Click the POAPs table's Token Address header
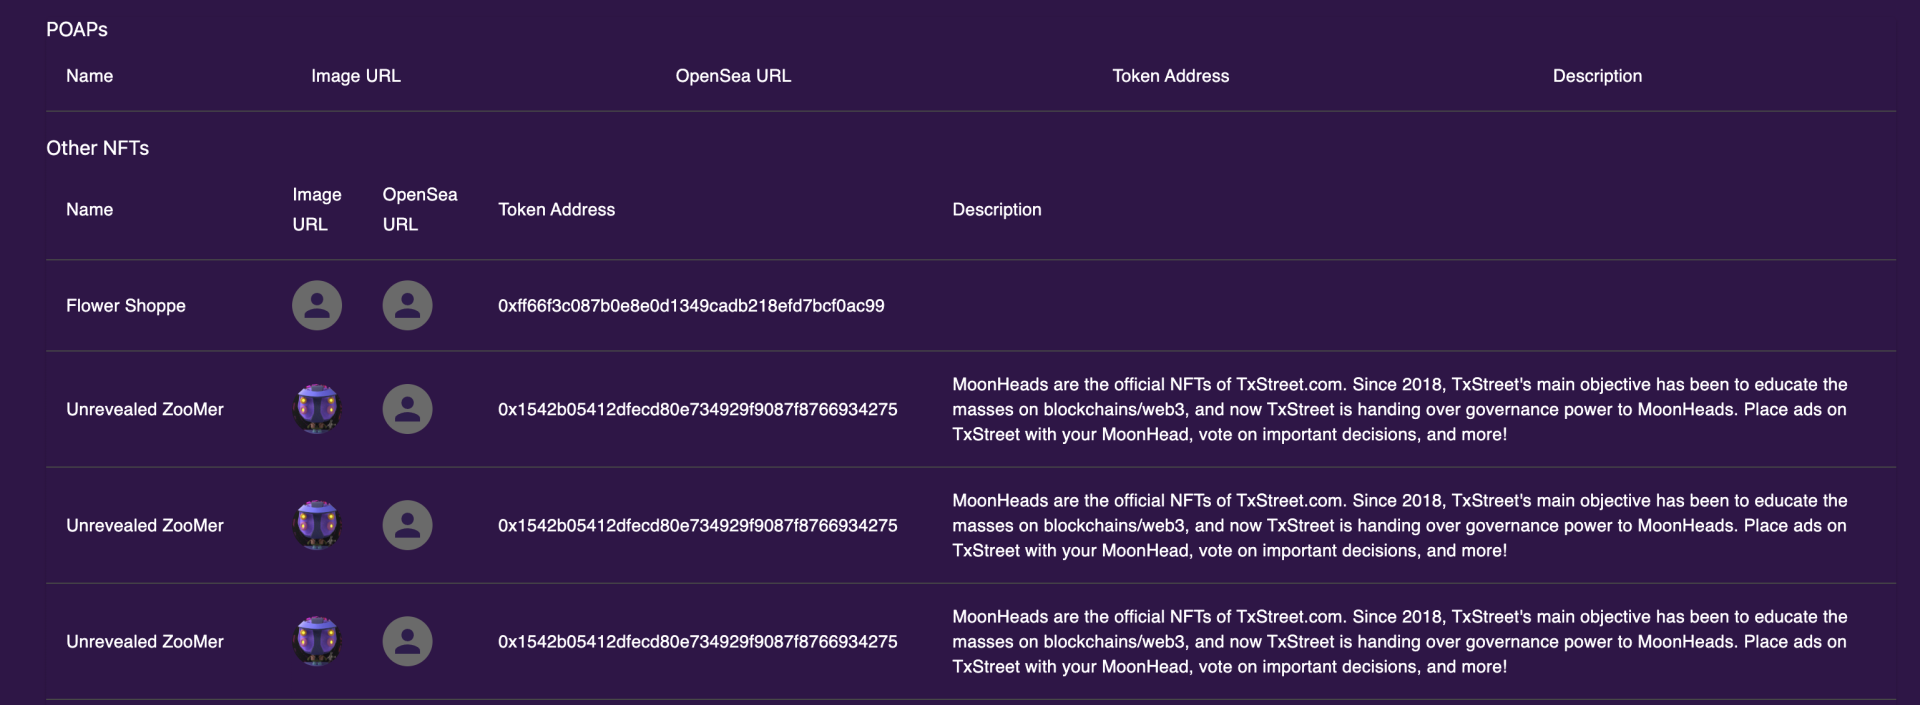This screenshot has width=1920, height=705. tap(1170, 76)
